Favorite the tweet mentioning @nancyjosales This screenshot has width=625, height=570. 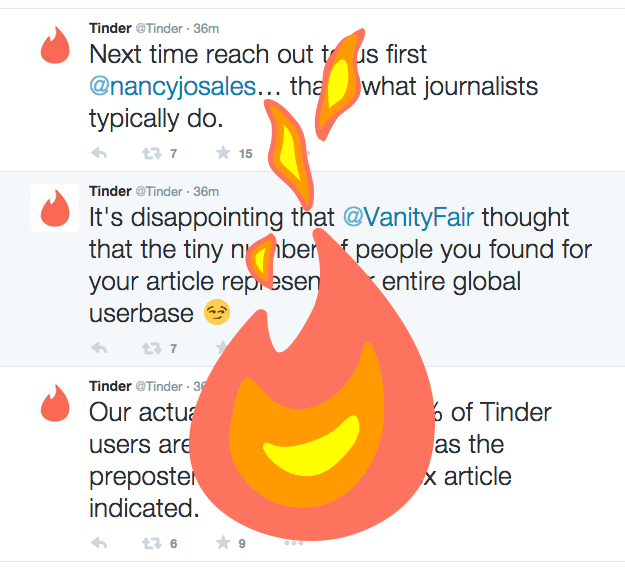tap(223, 153)
